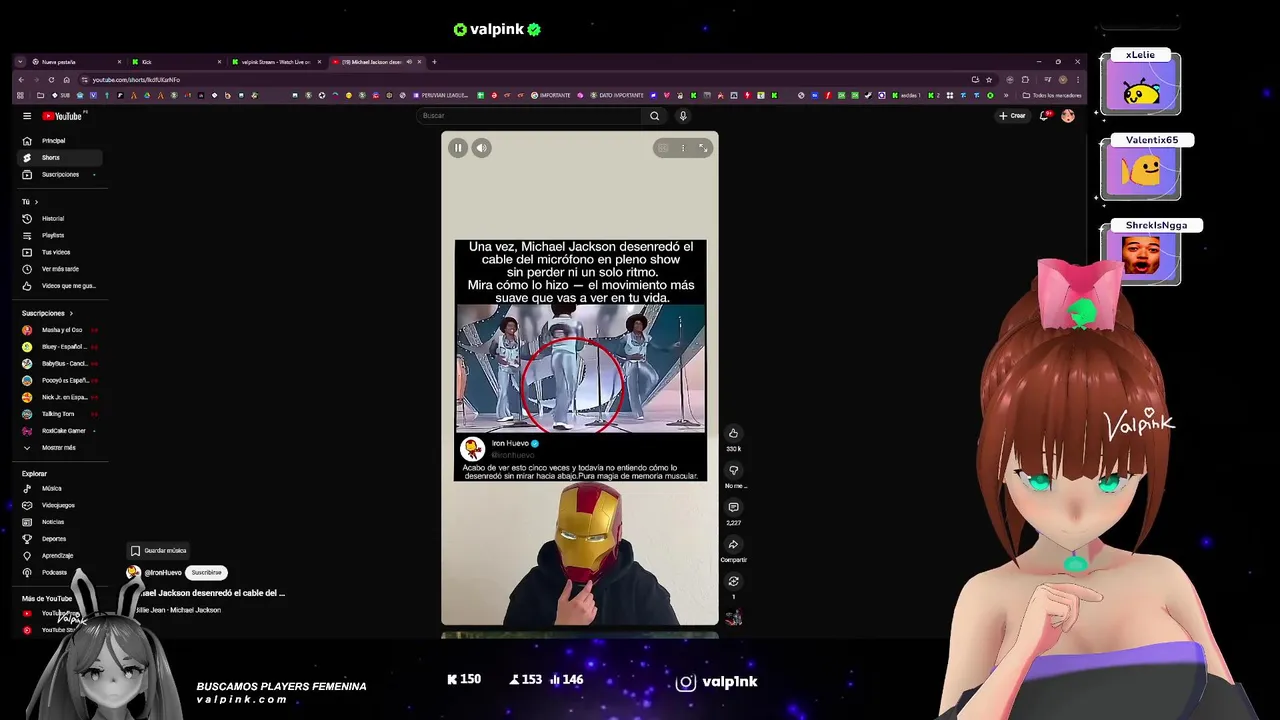
Task: Open the Short's comments
Action: [733, 507]
